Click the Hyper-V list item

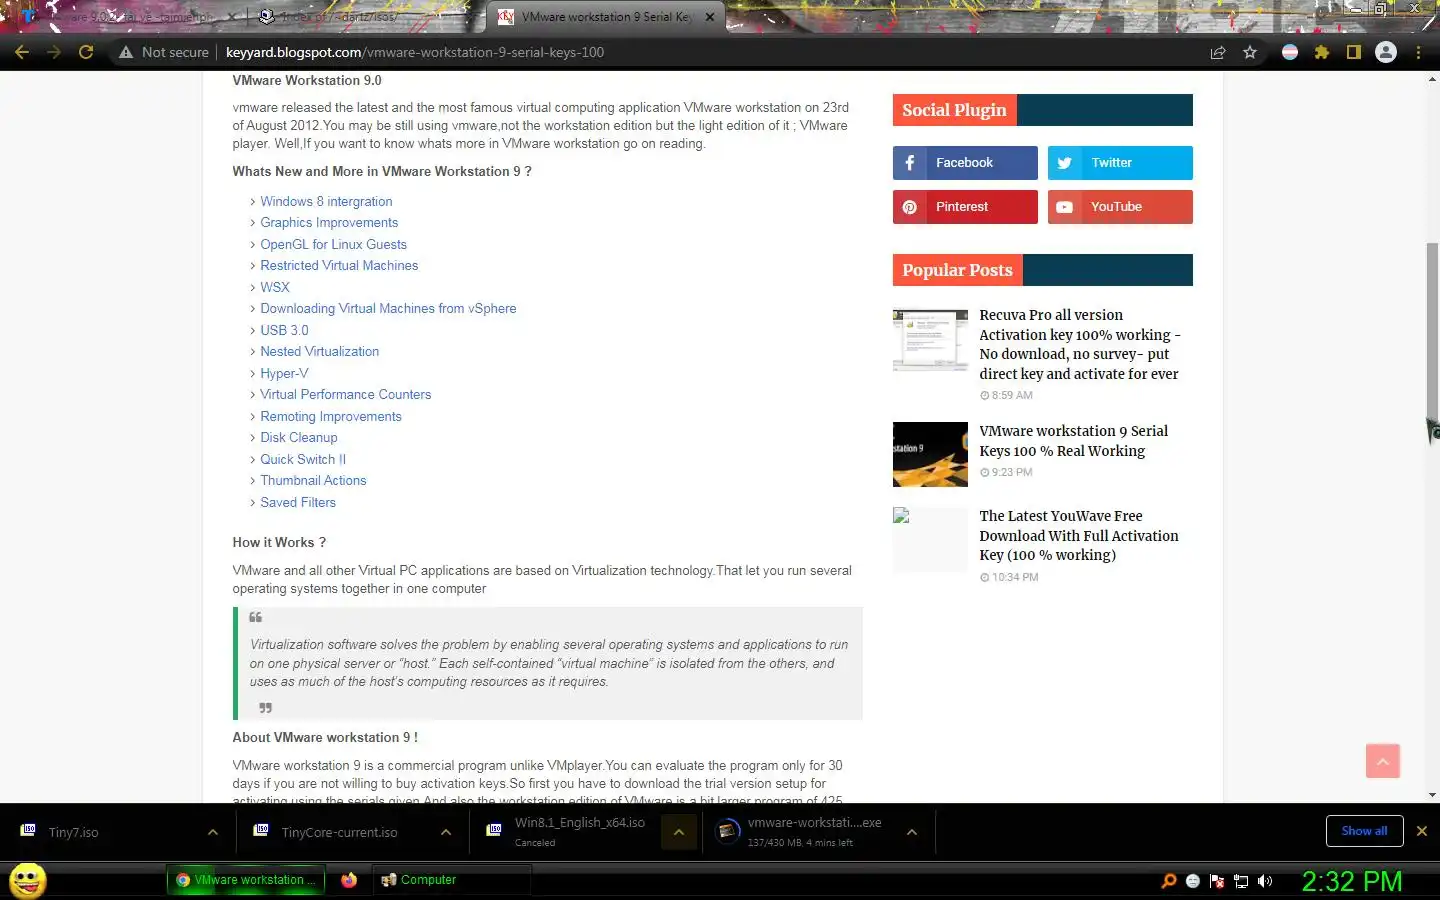click(284, 373)
